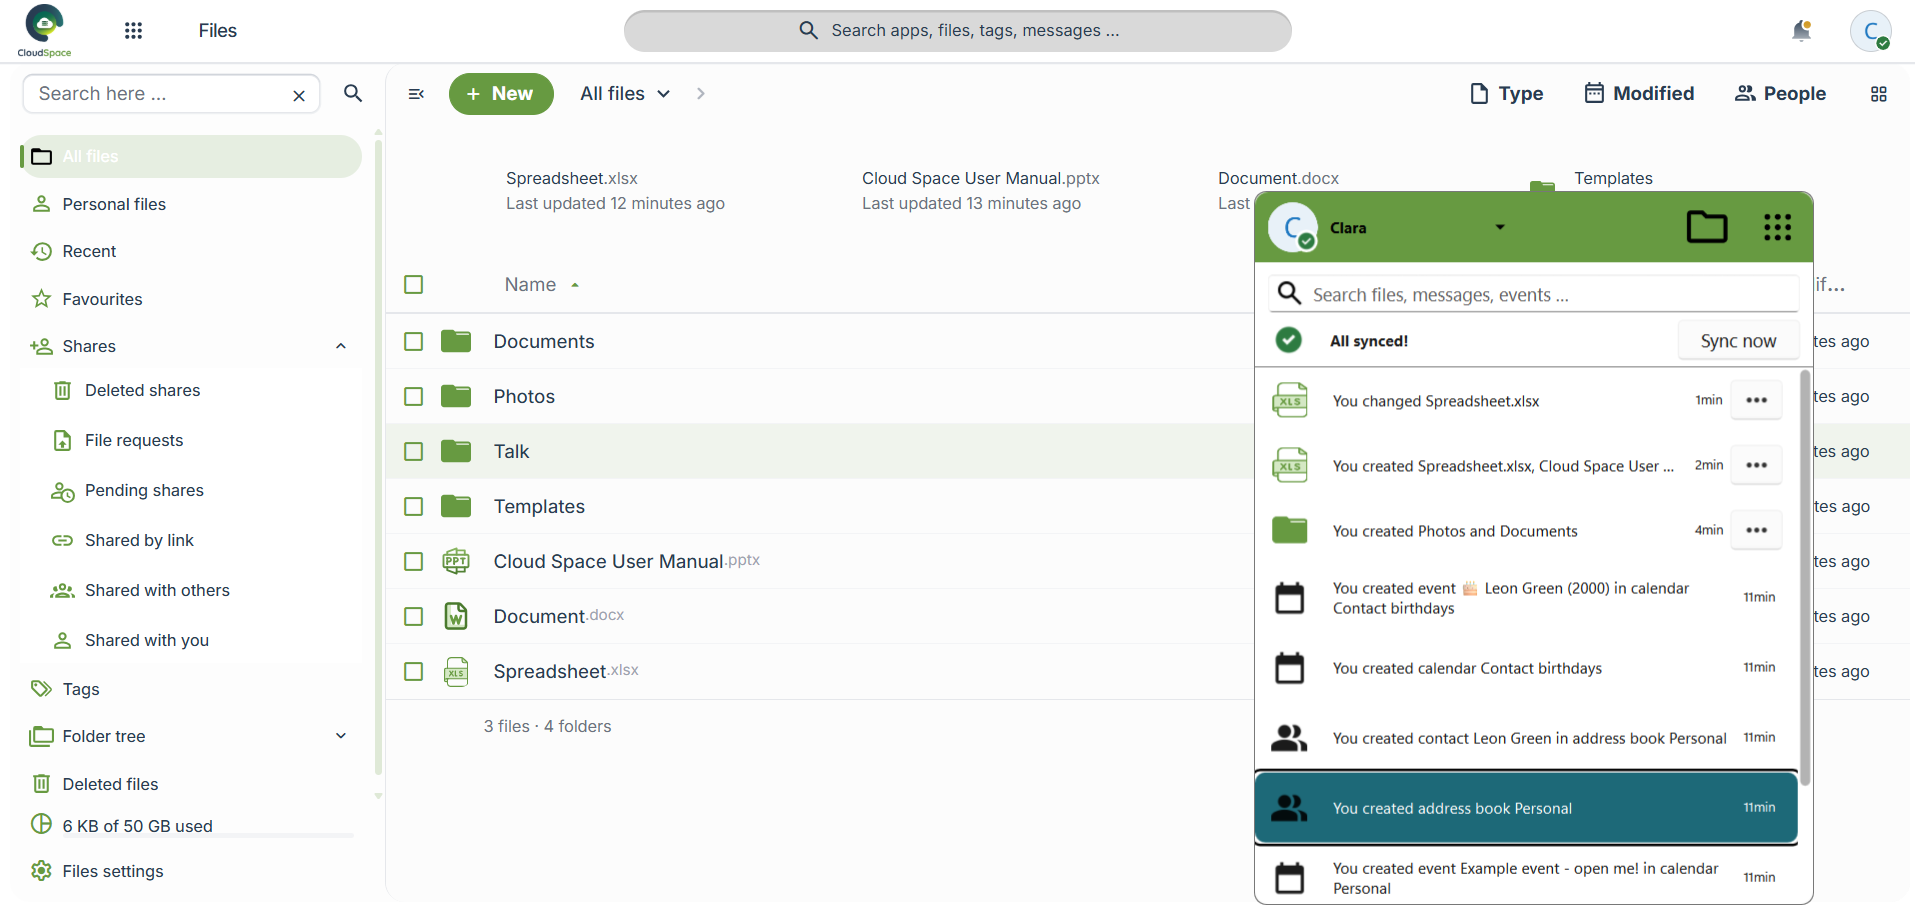Open Personal files in sidebar
The height and width of the screenshot is (906, 1915).
(114, 204)
